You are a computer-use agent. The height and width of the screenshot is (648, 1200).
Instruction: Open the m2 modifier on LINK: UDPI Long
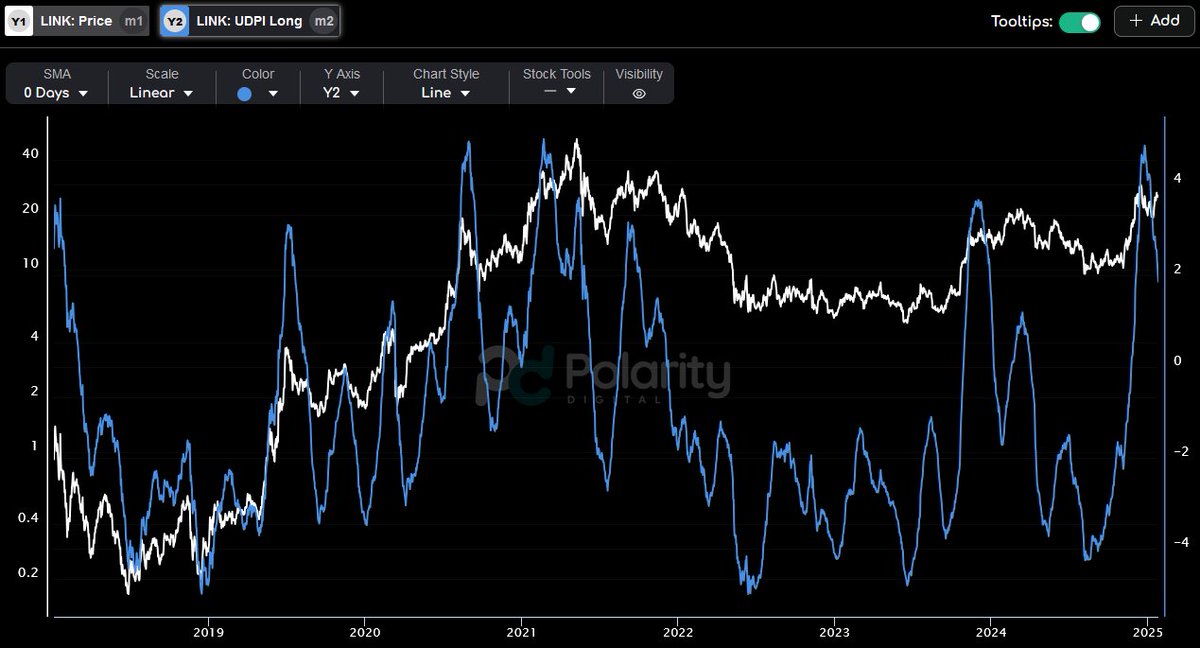[323, 20]
